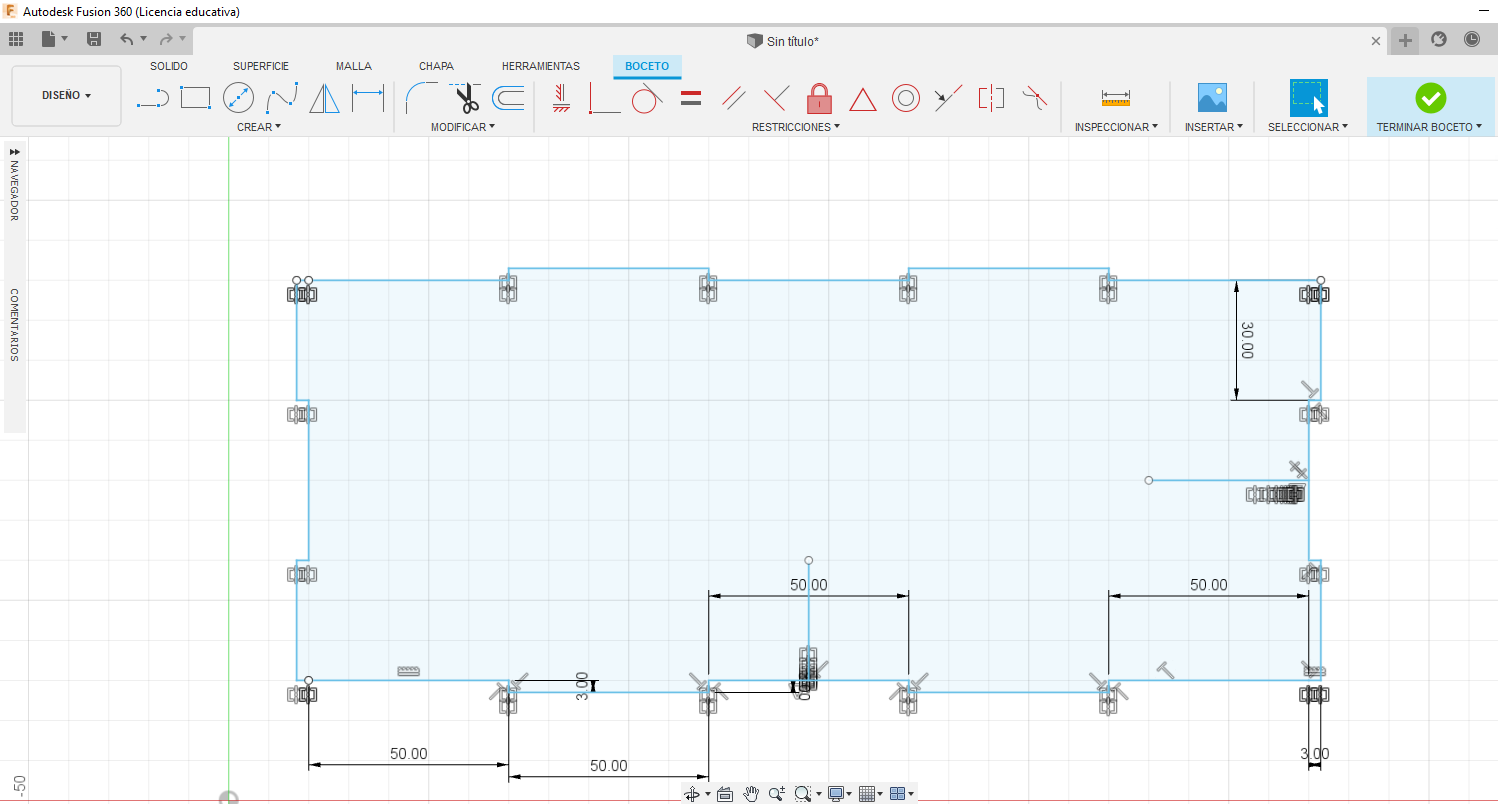Switch to the SUPERFICIE tab
The image size is (1498, 804).
pos(261,66)
